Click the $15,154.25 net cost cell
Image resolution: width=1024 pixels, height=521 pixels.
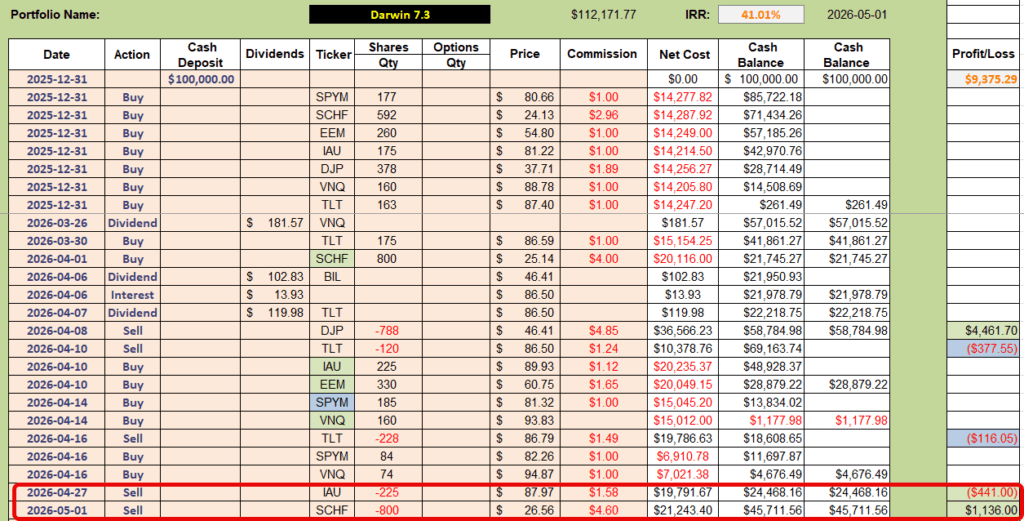coord(683,241)
